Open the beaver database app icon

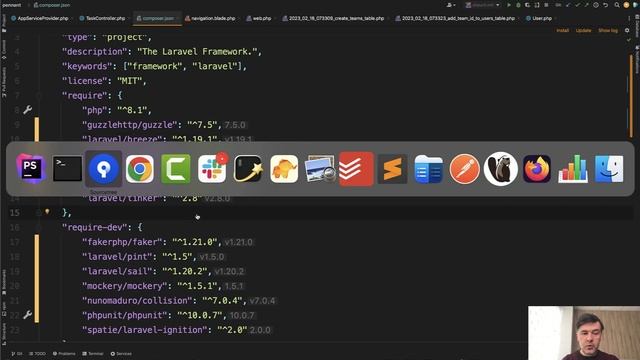pos(500,169)
